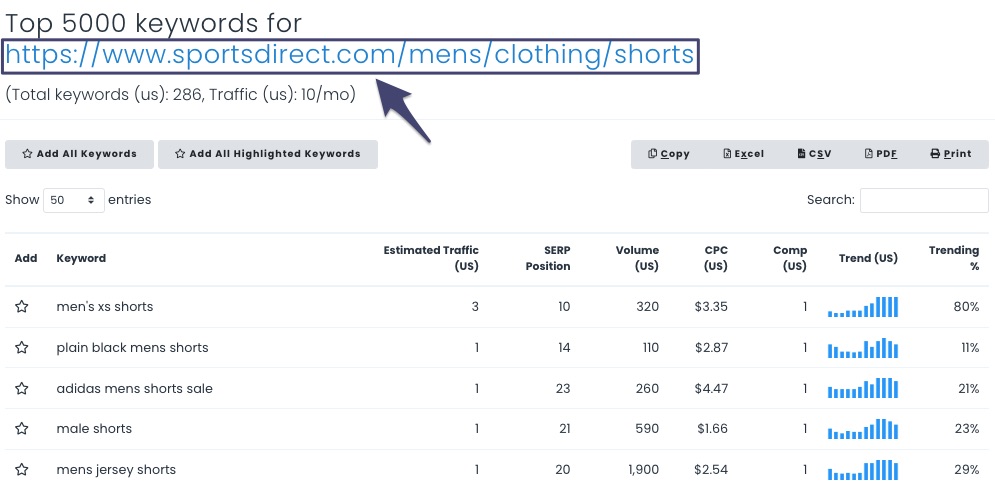The image size is (995, 483).
Task: Print the keyword table
Action: 950,154
